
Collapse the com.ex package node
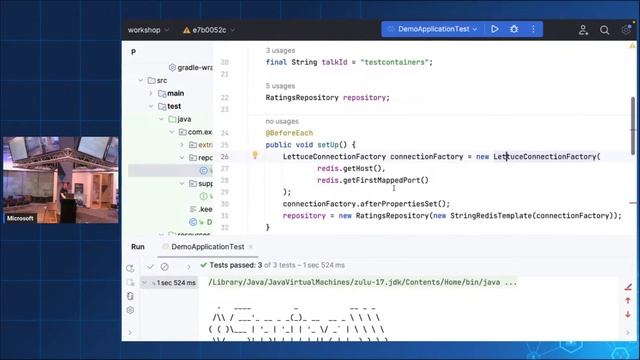pyautogui.click(x=171, y=132)
